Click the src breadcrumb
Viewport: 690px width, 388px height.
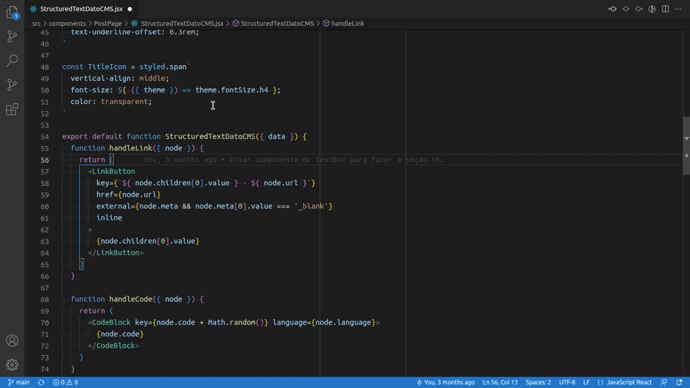[36, 23]
